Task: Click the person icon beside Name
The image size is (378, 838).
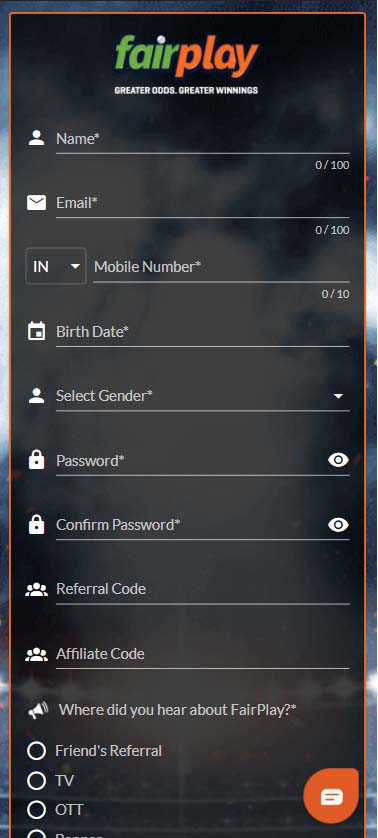Action: click(36, 138)
